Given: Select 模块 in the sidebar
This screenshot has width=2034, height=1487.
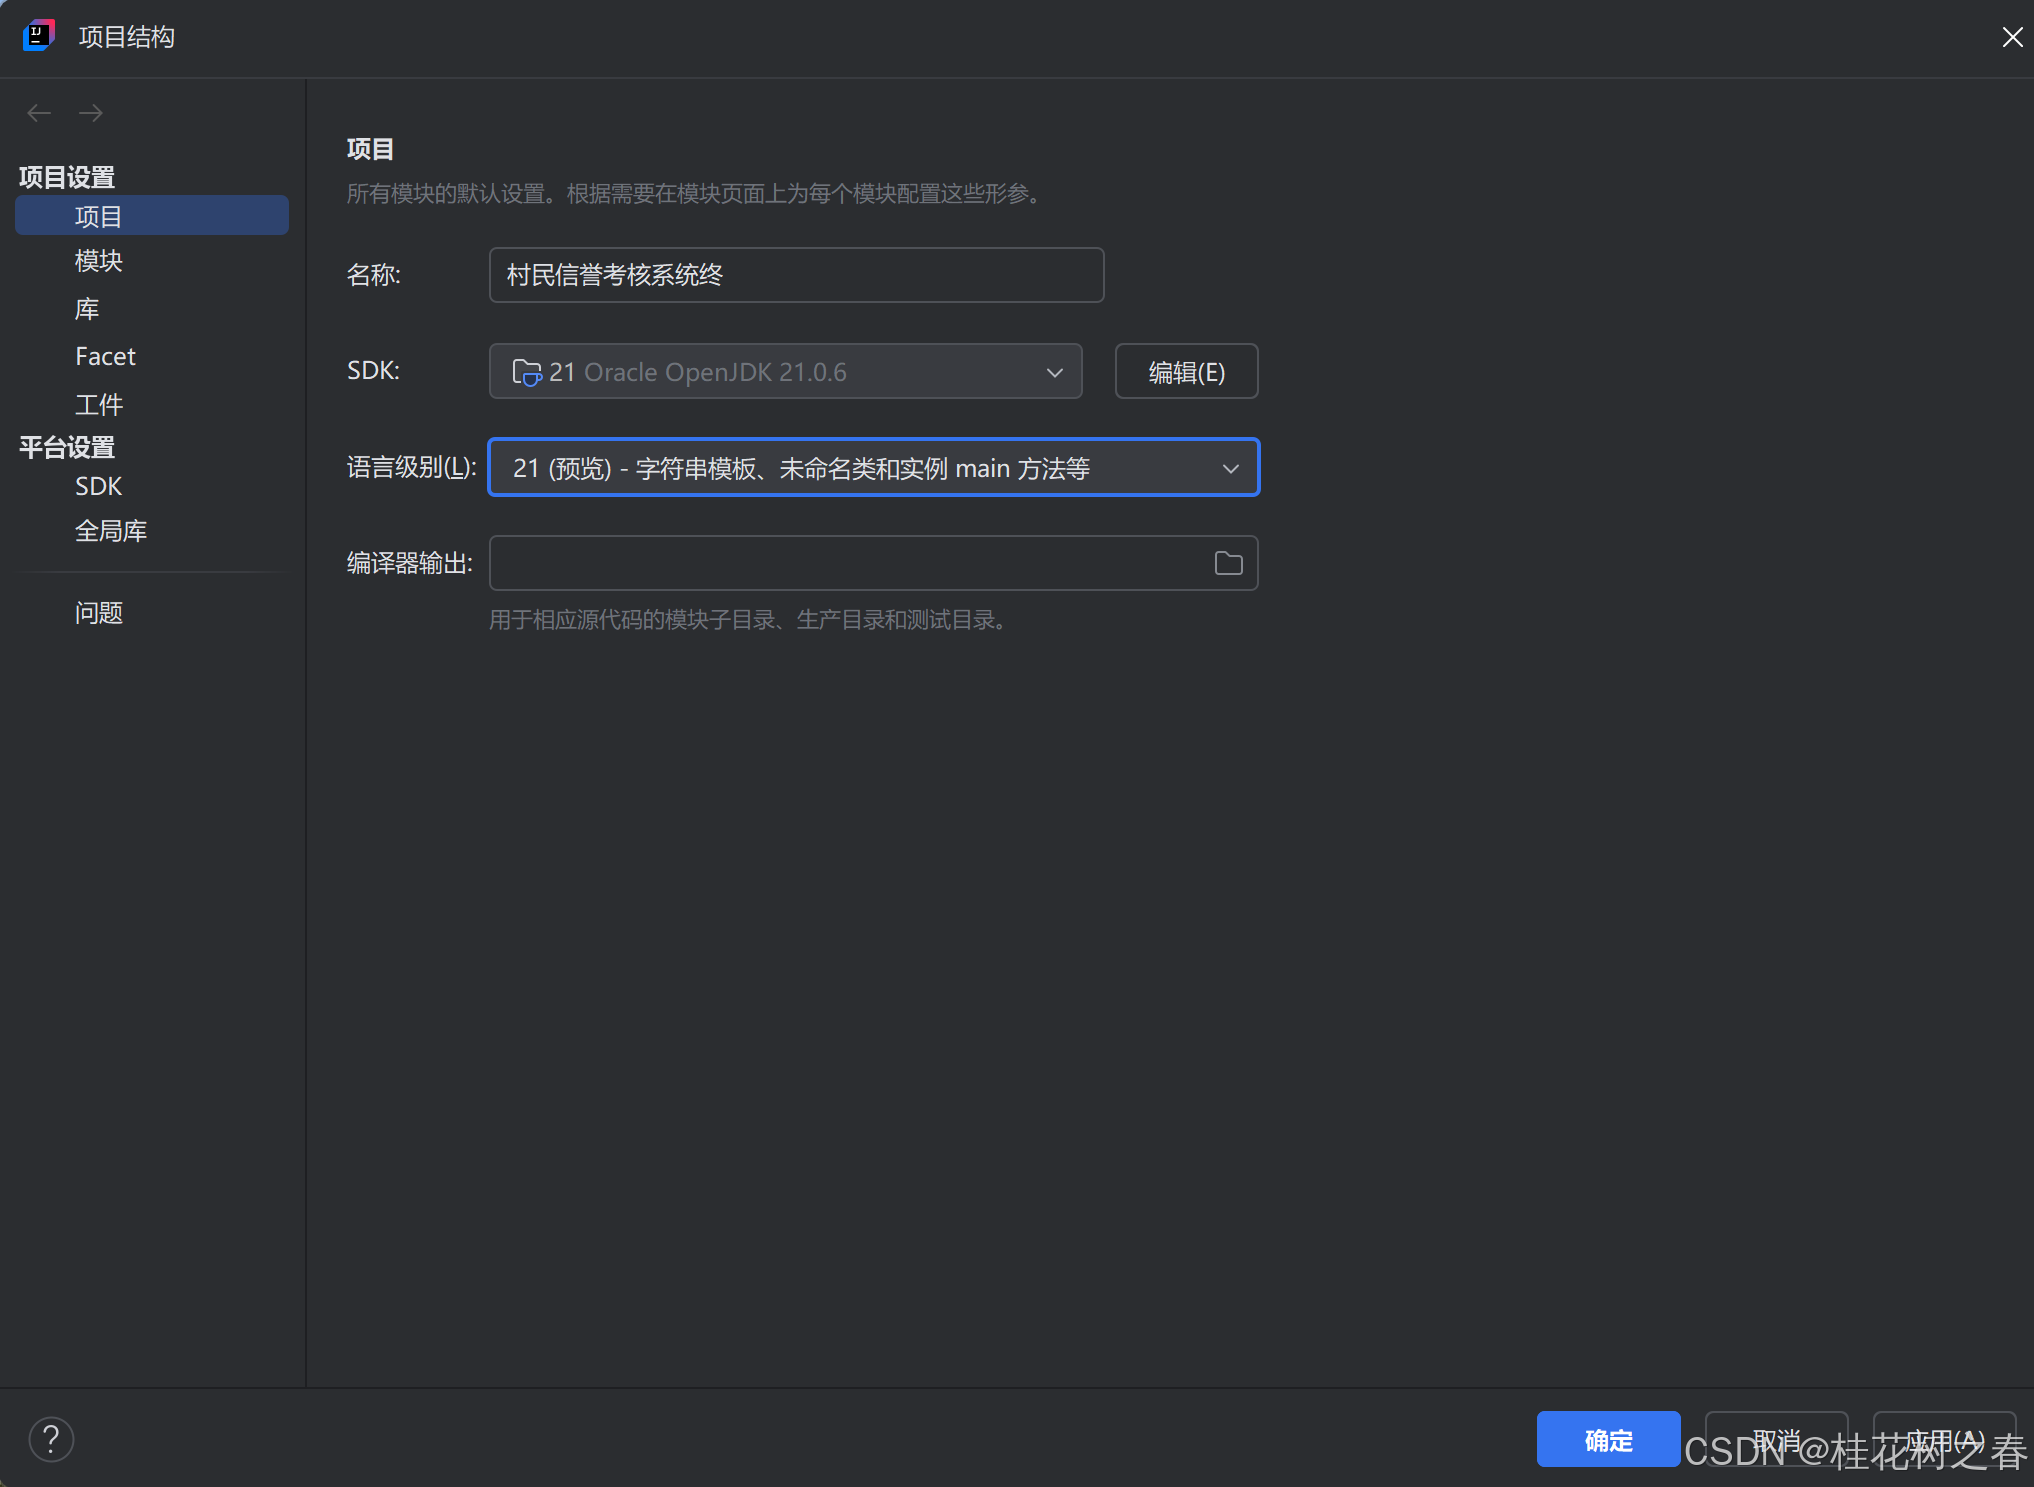Looking at the screenshot, I should click(x=98, y=261).
